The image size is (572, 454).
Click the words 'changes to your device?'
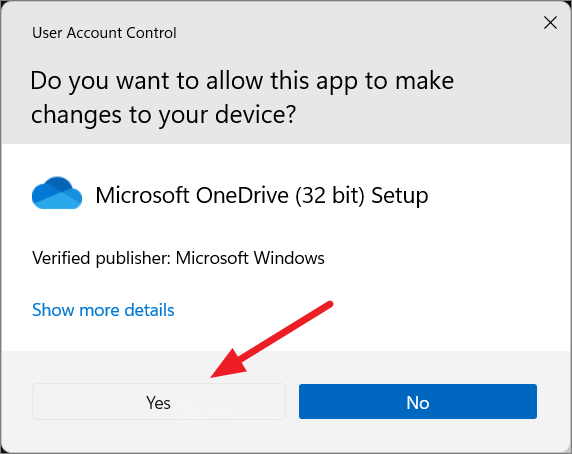(x=163, y=115)
